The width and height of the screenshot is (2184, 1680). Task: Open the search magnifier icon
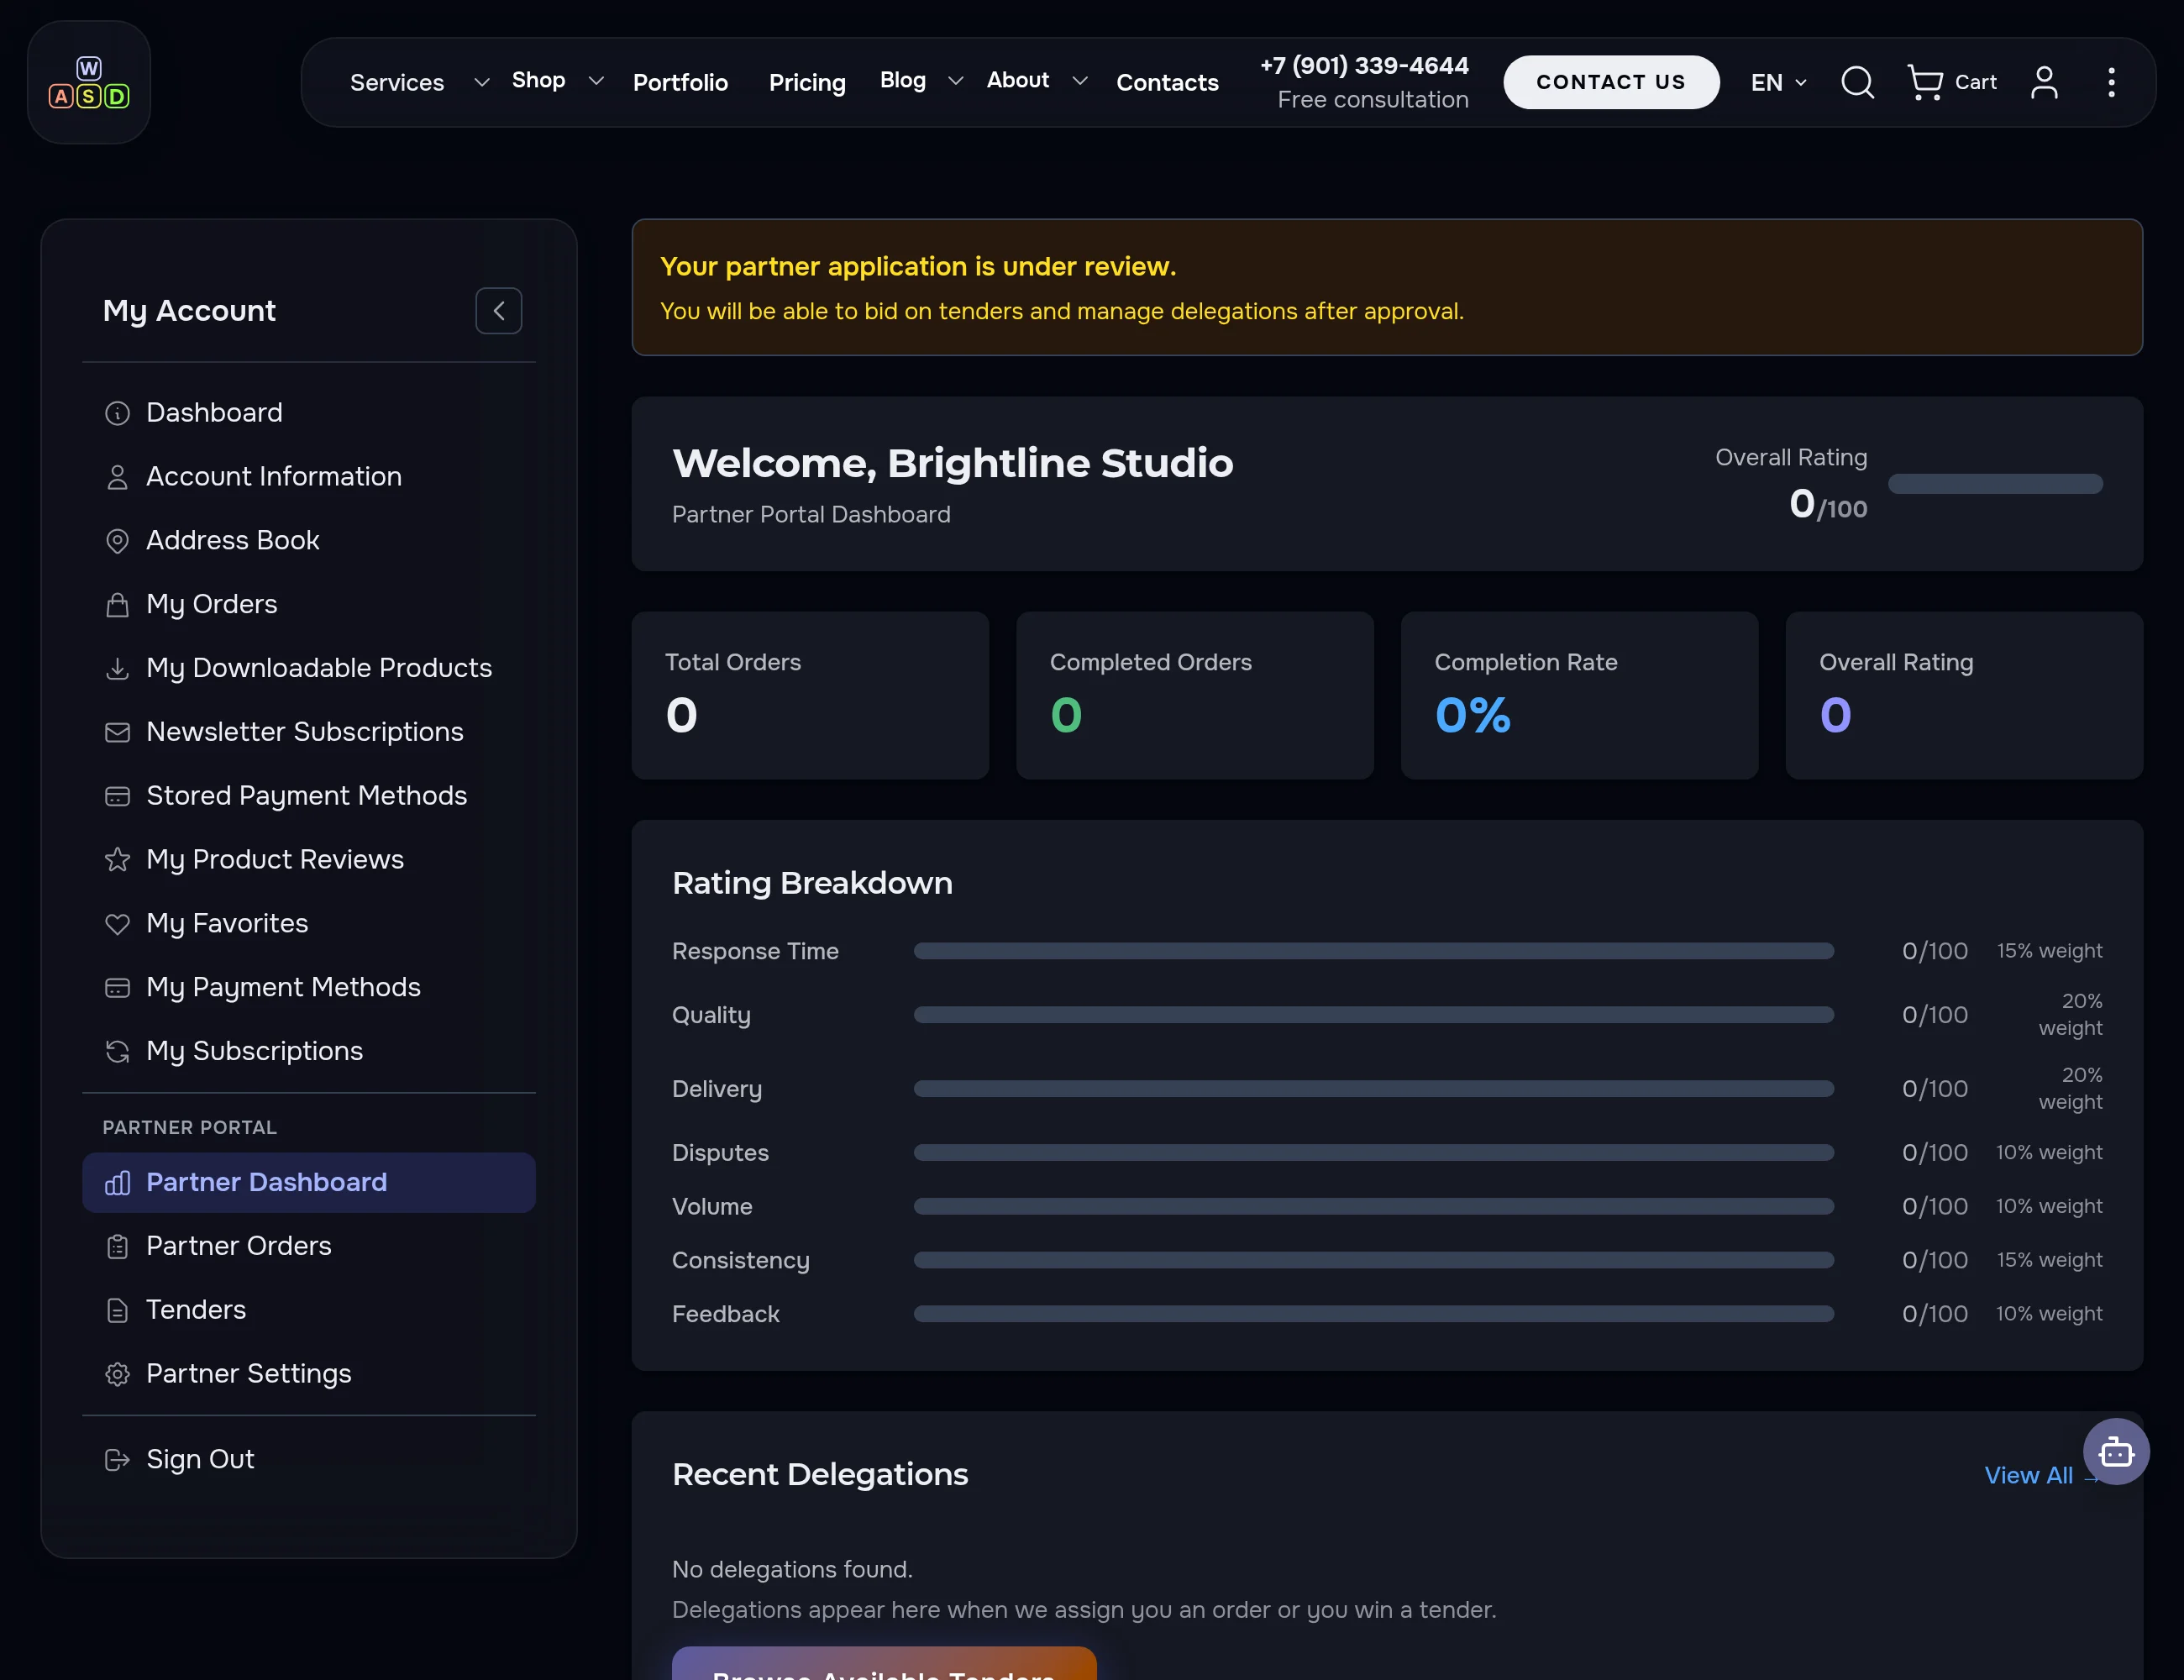click(1857, 82)
